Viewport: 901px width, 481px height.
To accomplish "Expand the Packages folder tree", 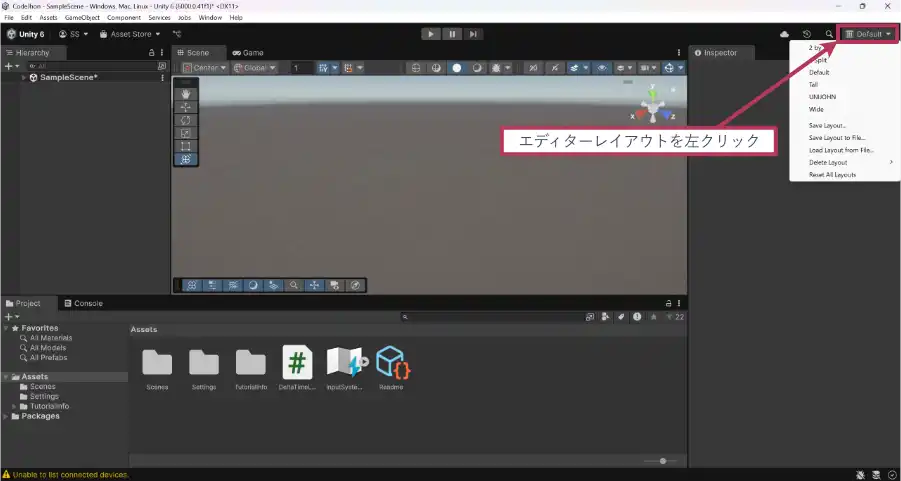I will [x=6, y=416].
